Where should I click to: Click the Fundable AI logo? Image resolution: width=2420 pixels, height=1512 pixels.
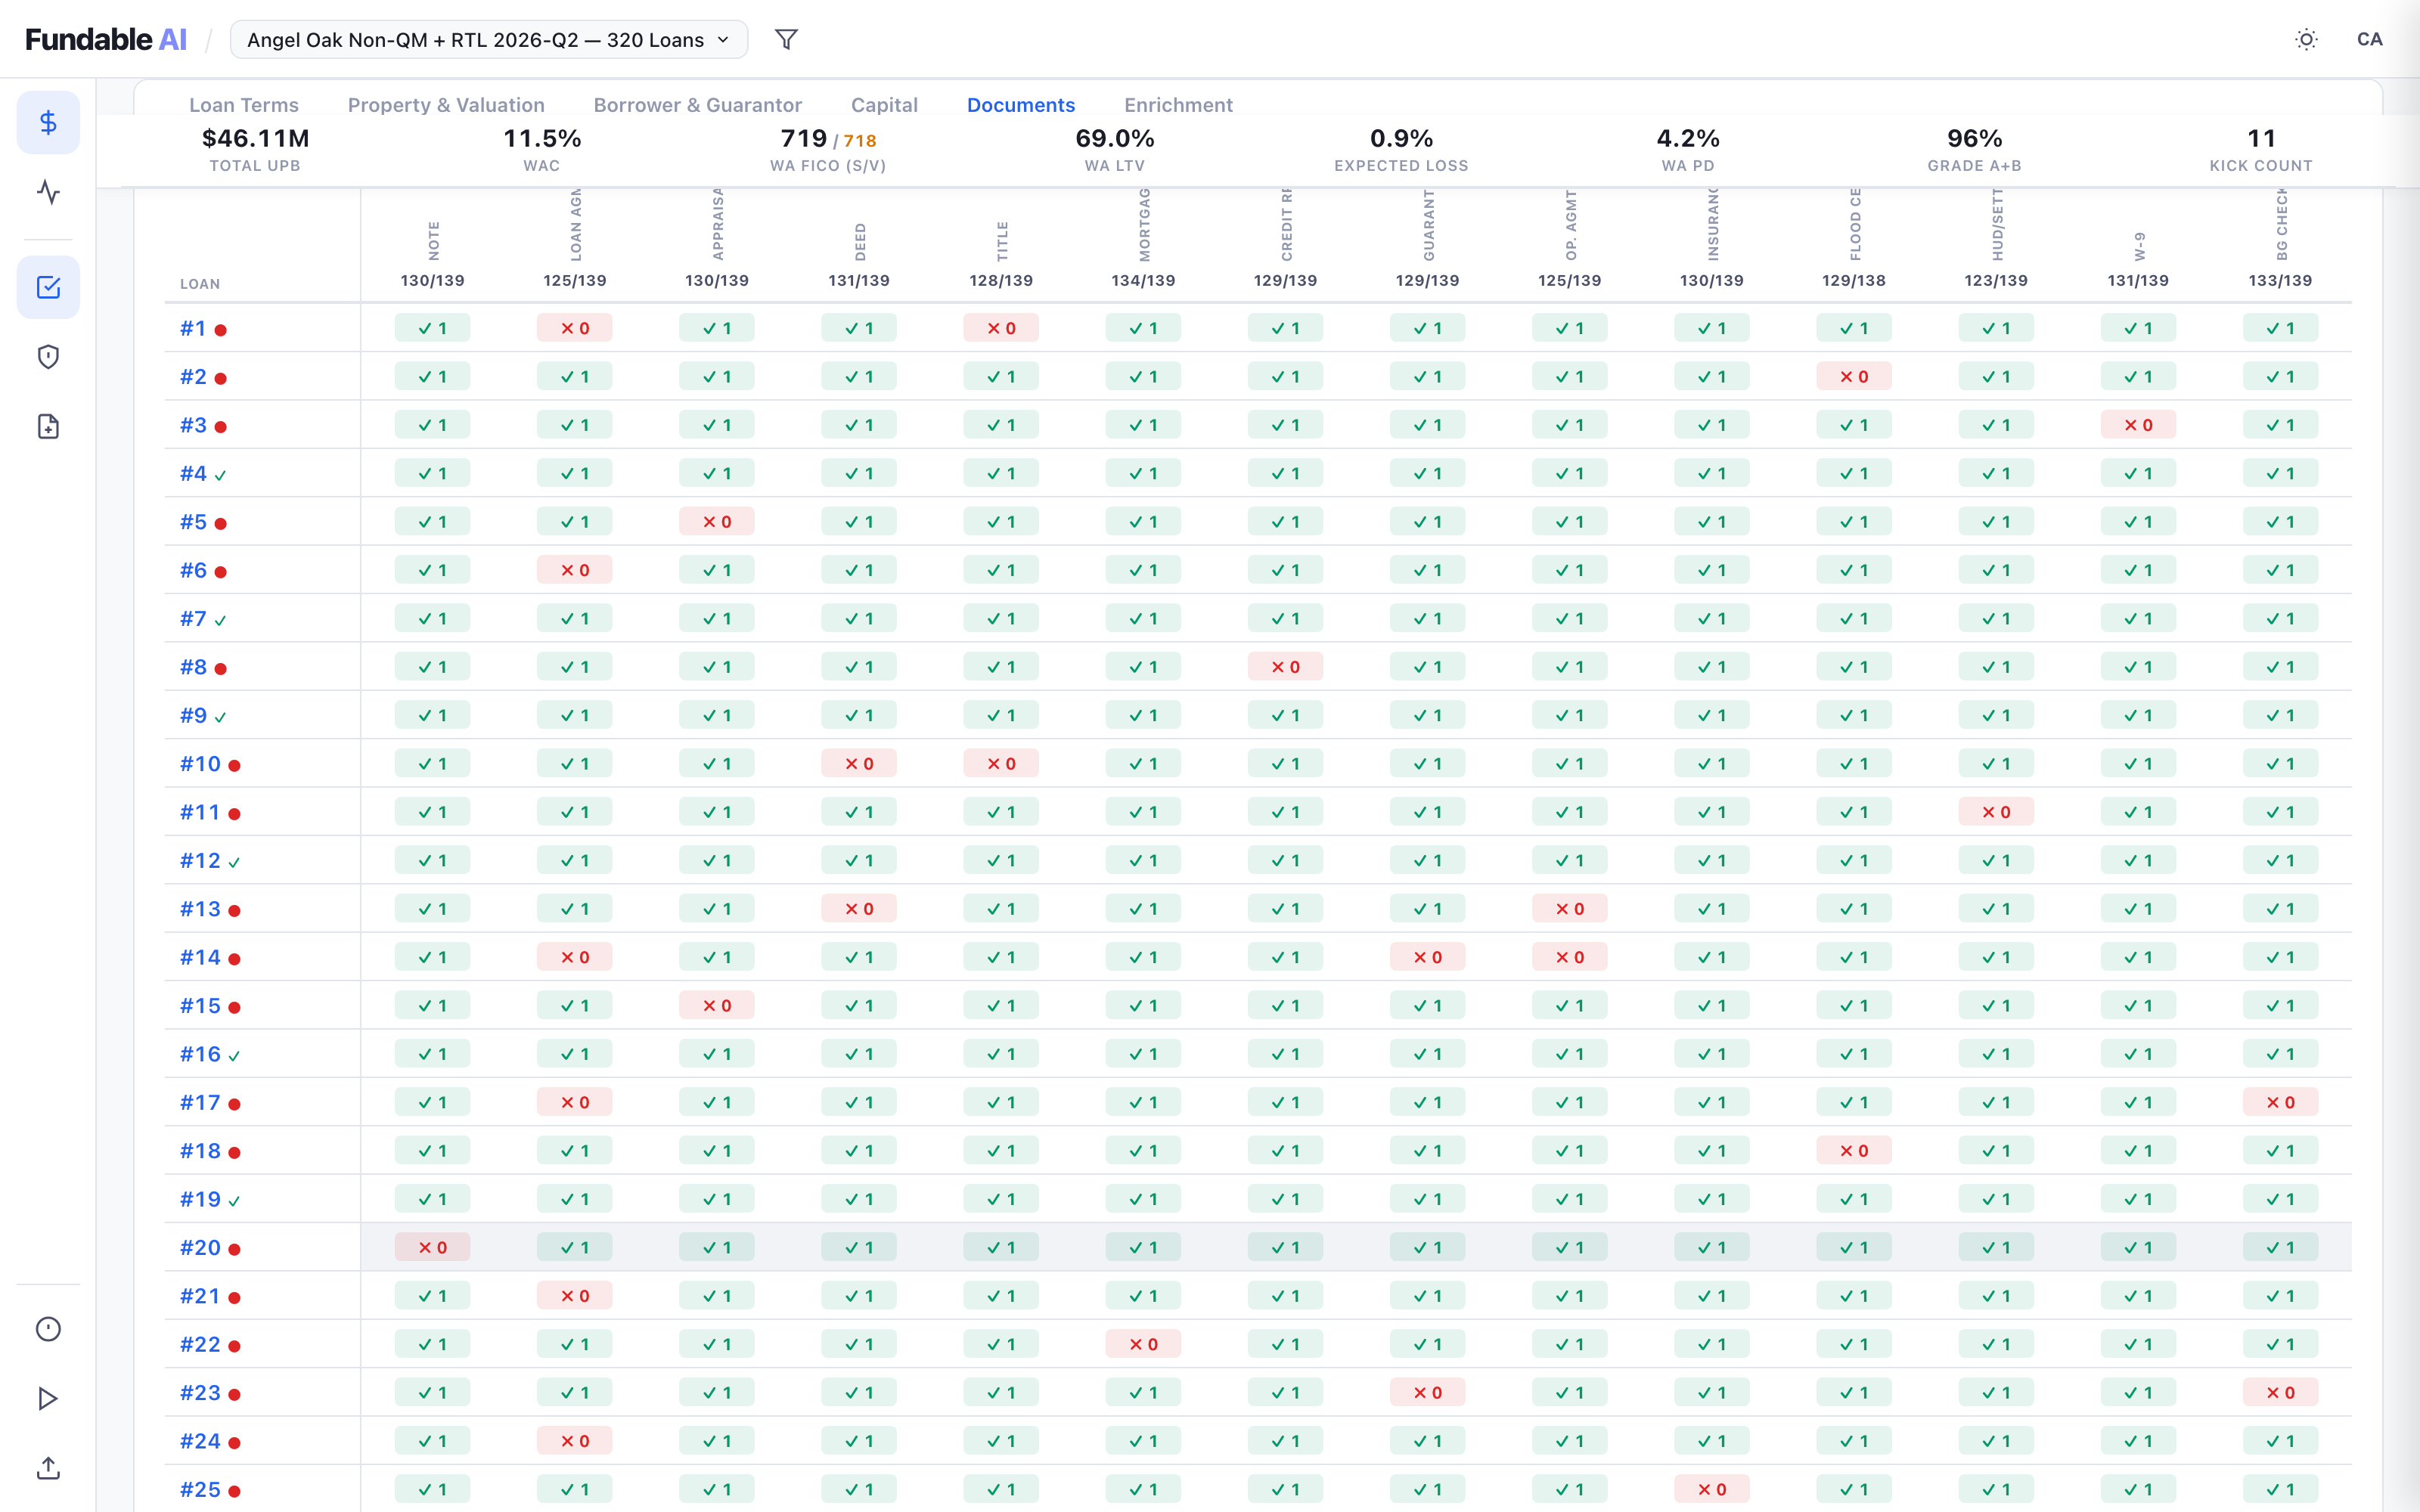coord(106,39)
